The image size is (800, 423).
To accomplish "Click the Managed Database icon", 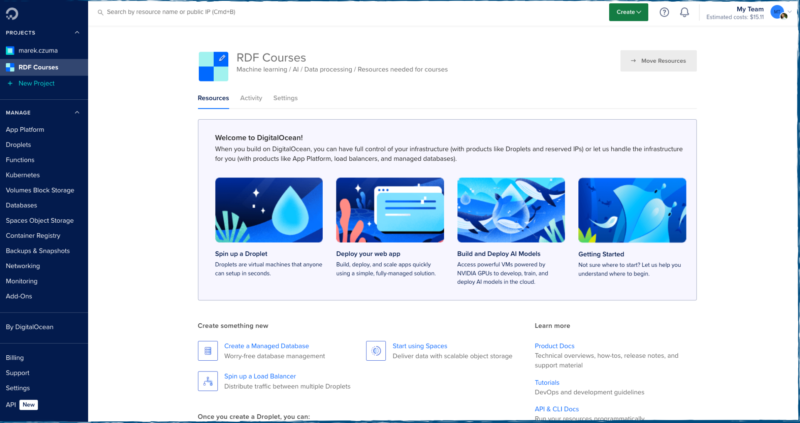I will click(x=208, y=350).
